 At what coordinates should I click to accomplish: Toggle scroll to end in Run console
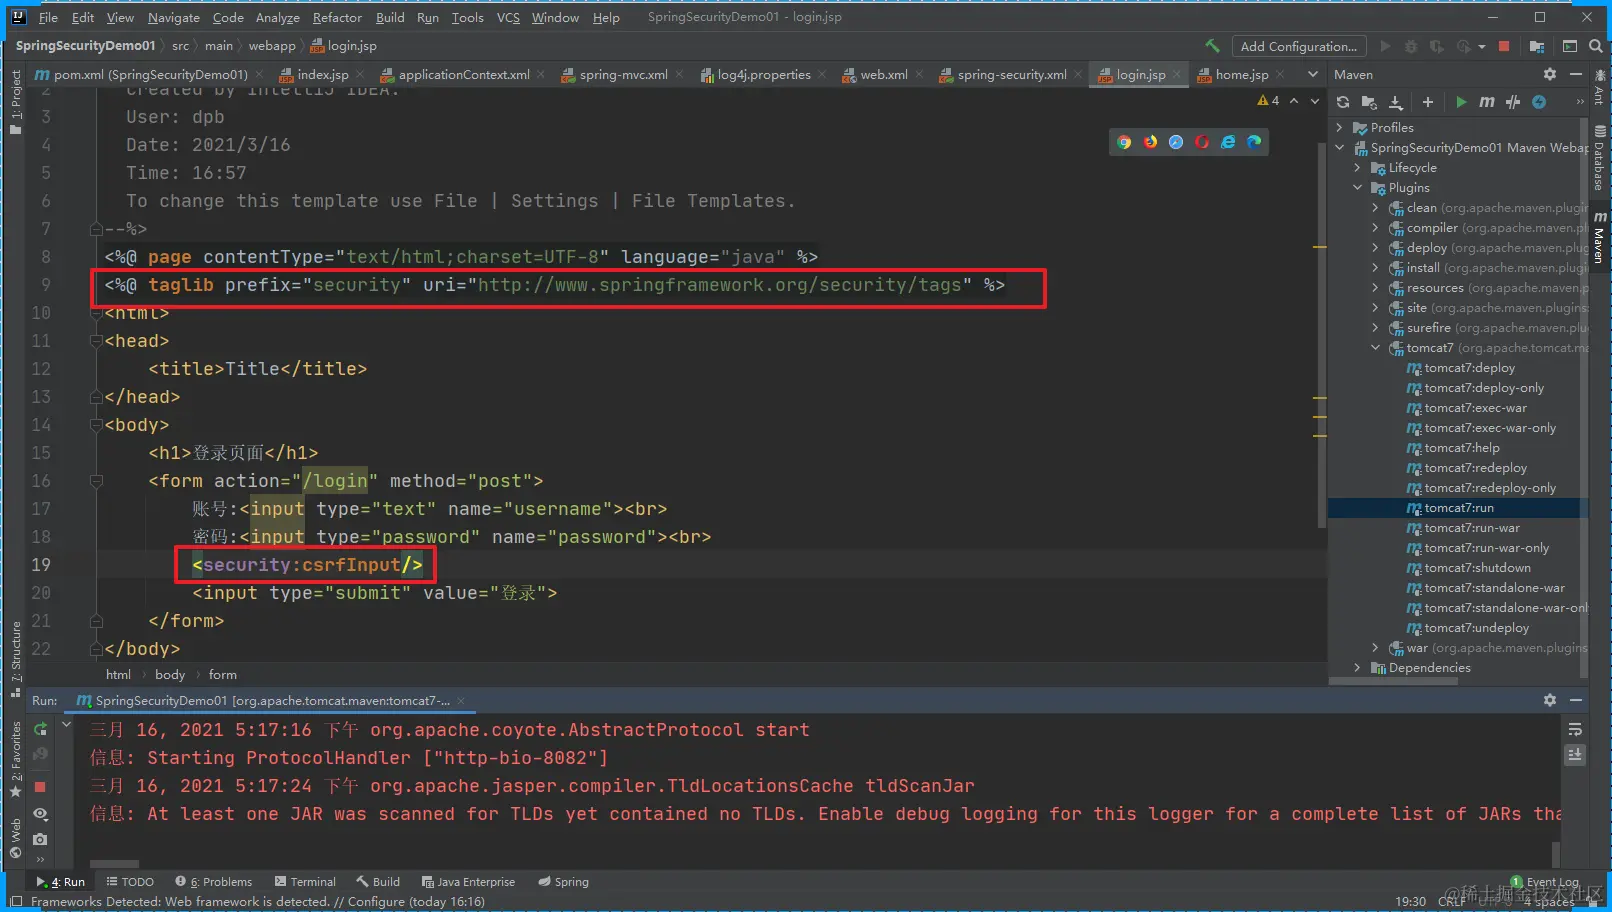1575,755
